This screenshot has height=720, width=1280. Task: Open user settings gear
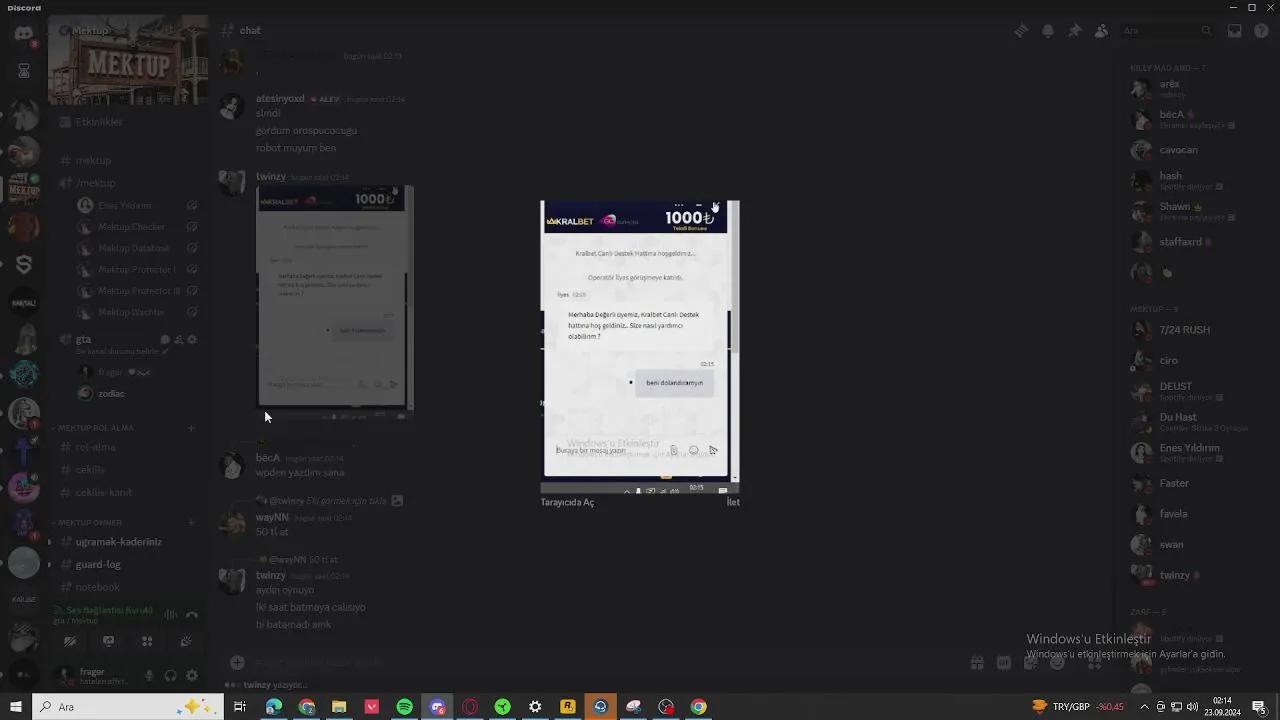click(192, 676)
